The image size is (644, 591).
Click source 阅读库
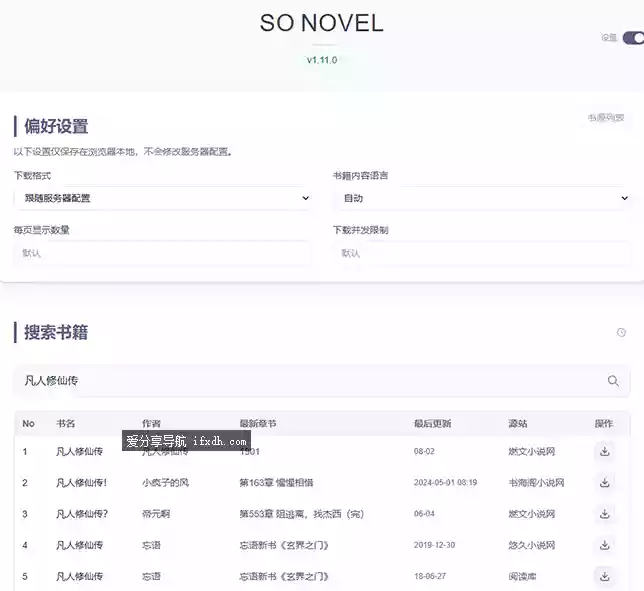[522, 576]
